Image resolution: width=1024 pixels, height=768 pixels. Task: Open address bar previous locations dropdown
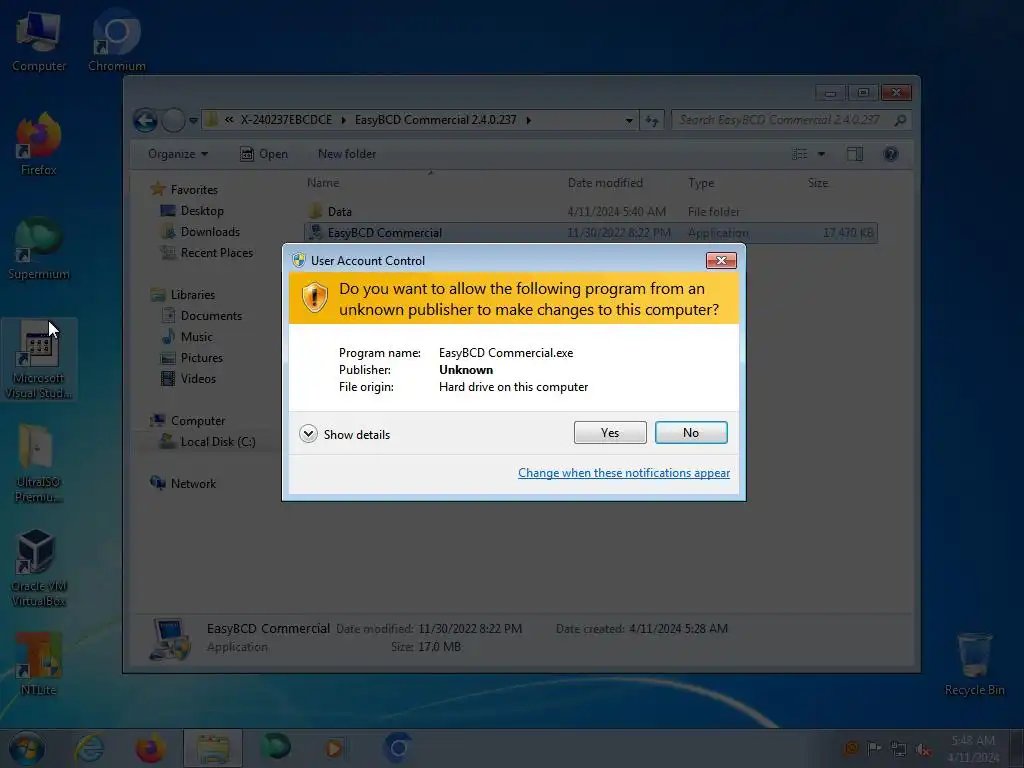[629, 120]
